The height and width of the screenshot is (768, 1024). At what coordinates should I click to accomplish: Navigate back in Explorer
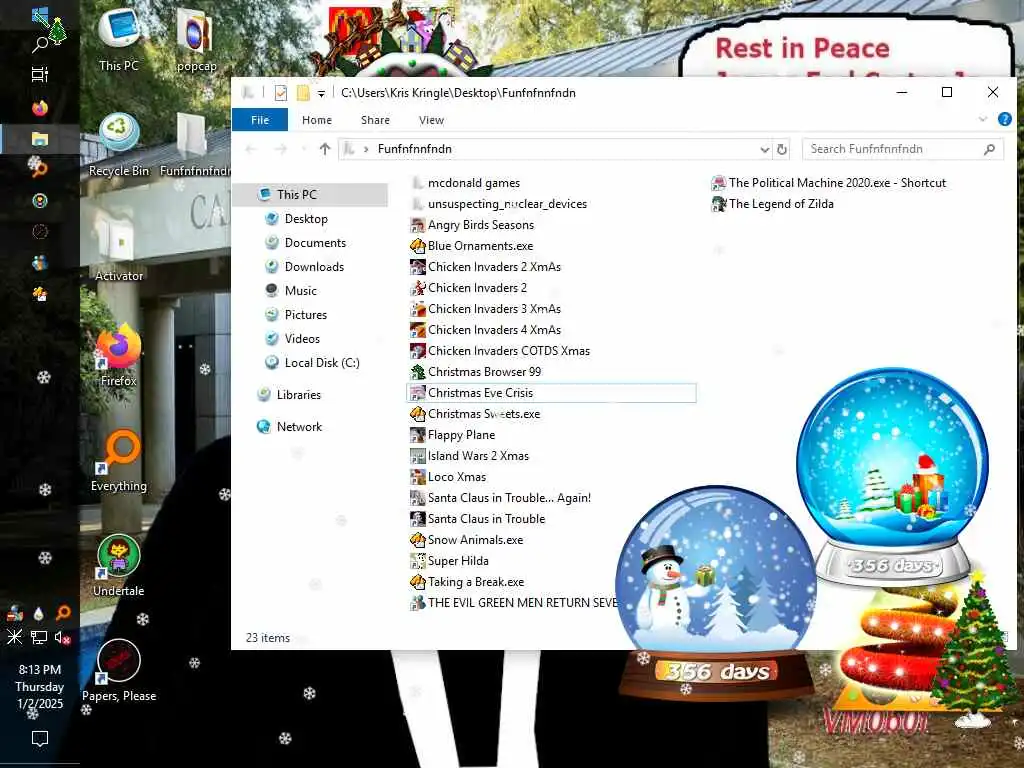[251, 149]
